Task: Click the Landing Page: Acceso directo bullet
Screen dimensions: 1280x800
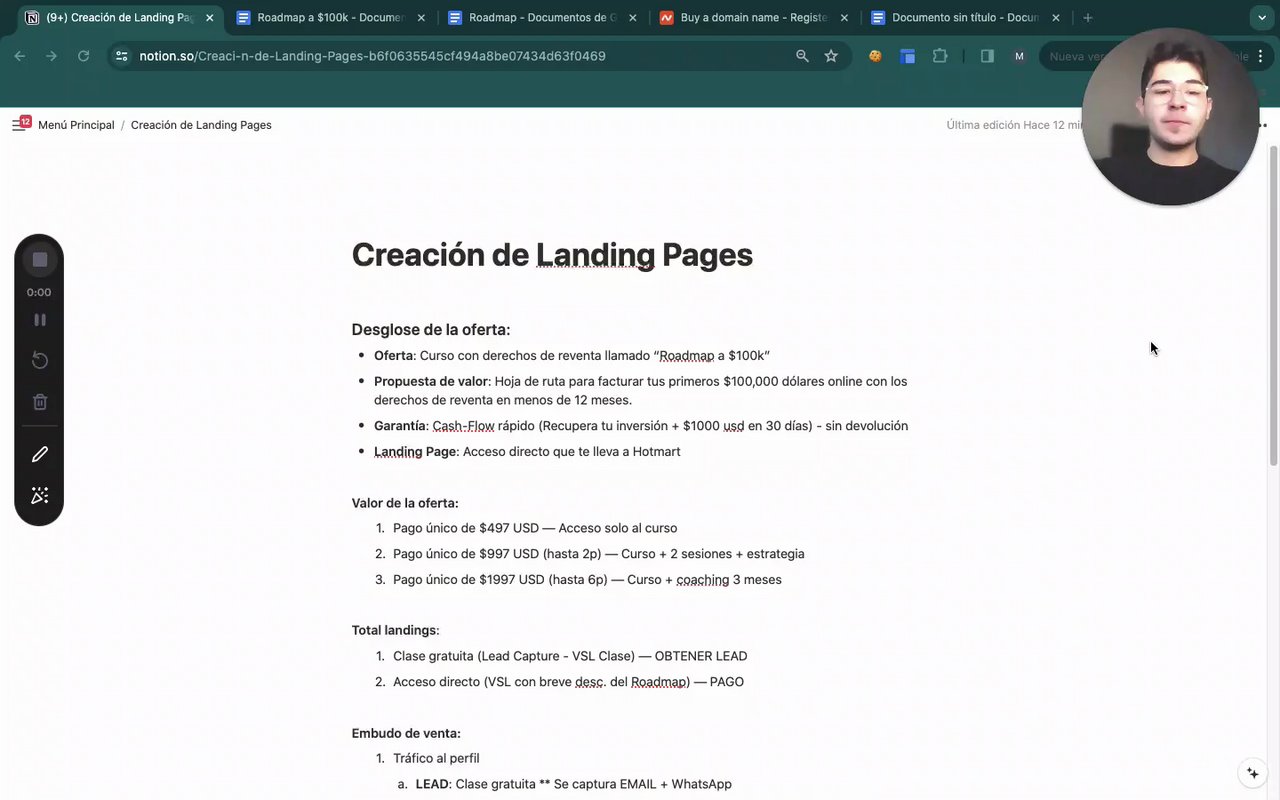Action: [527, 452]
